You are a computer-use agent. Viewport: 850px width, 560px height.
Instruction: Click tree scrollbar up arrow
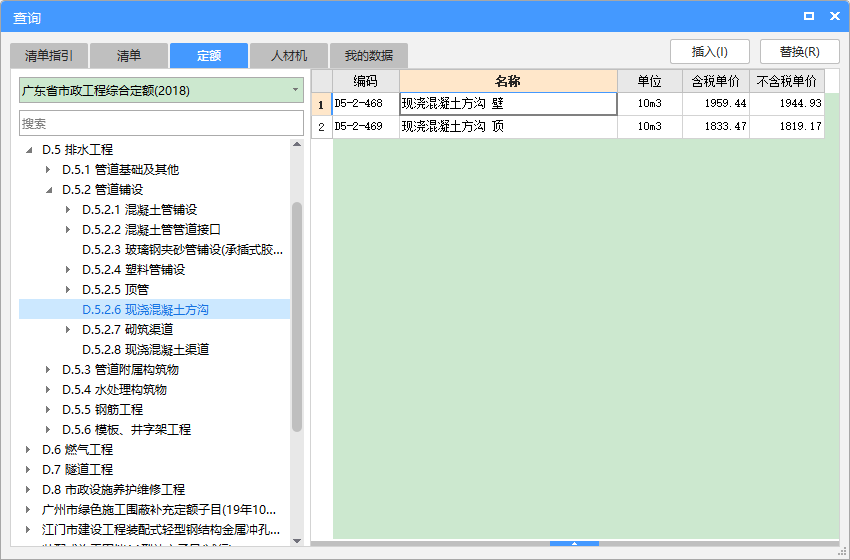[297, 144]
